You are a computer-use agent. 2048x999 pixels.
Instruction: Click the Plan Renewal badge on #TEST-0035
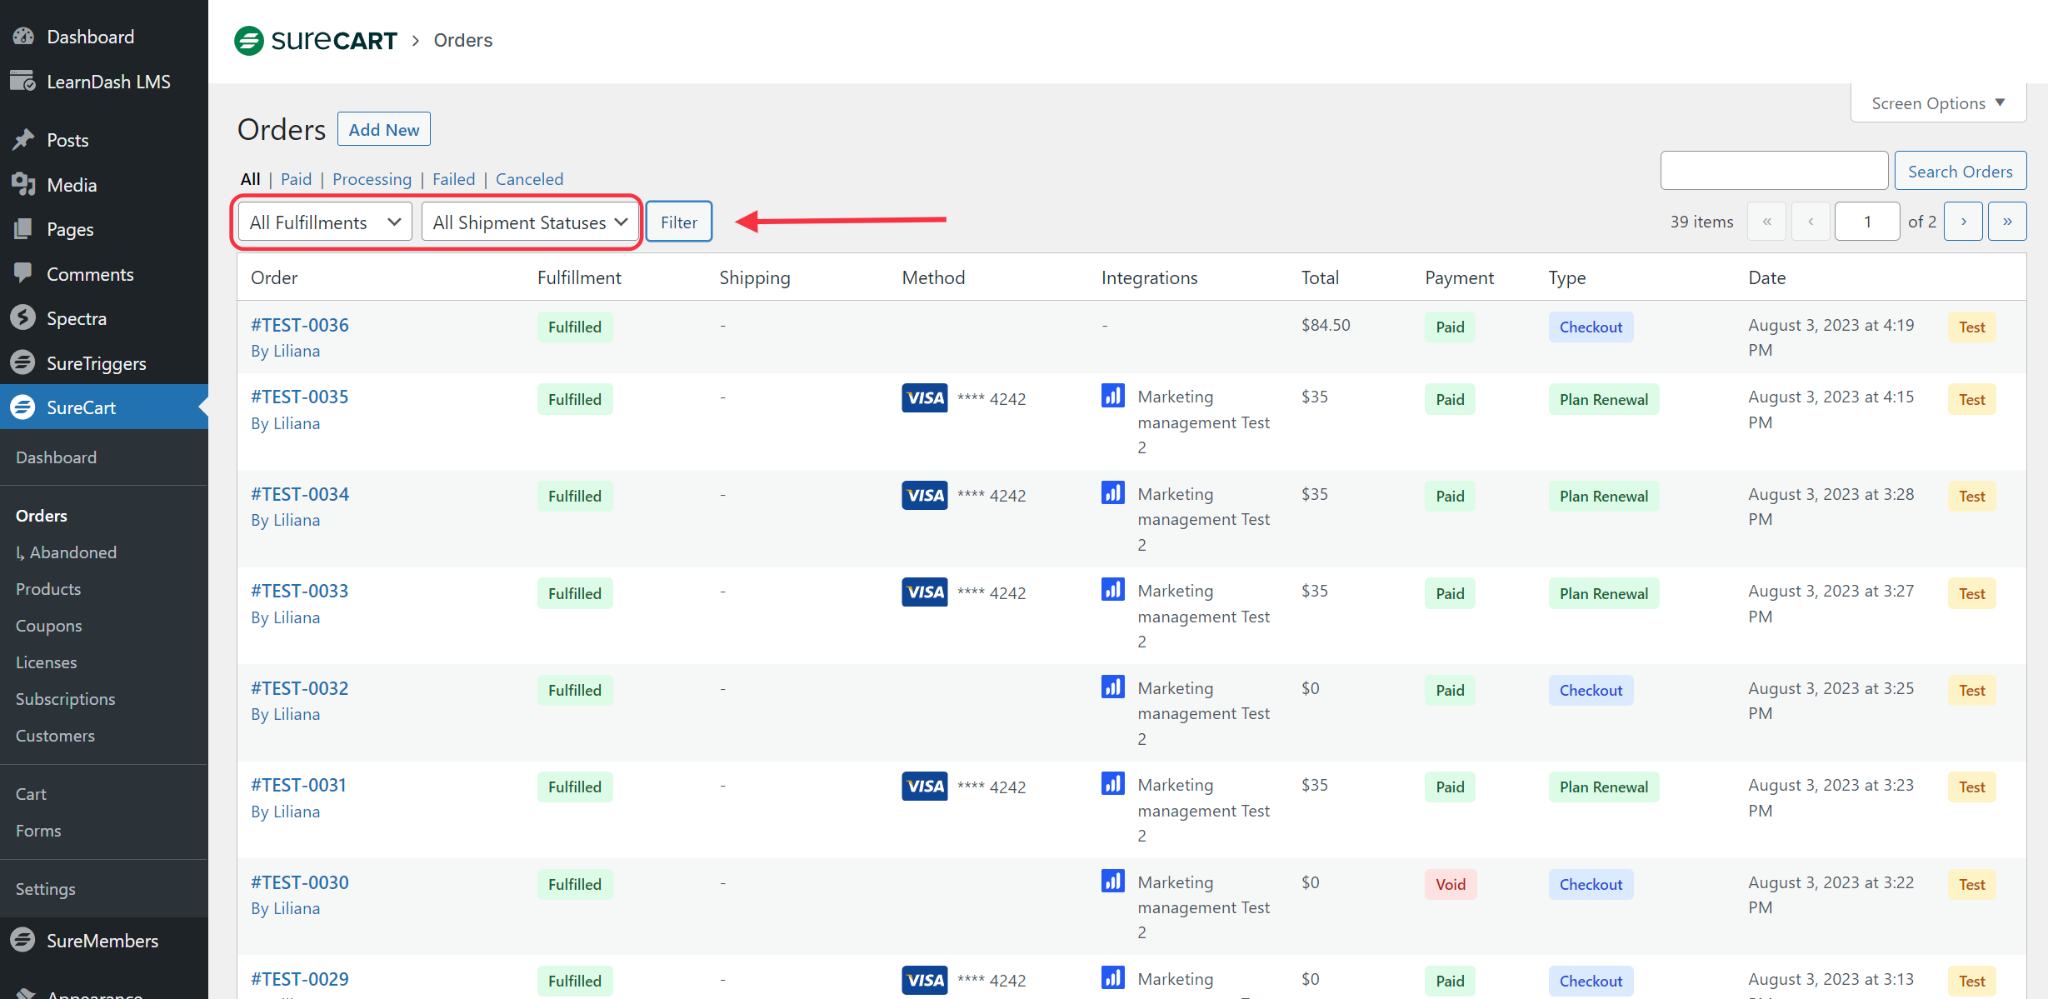coord(1603,399)
